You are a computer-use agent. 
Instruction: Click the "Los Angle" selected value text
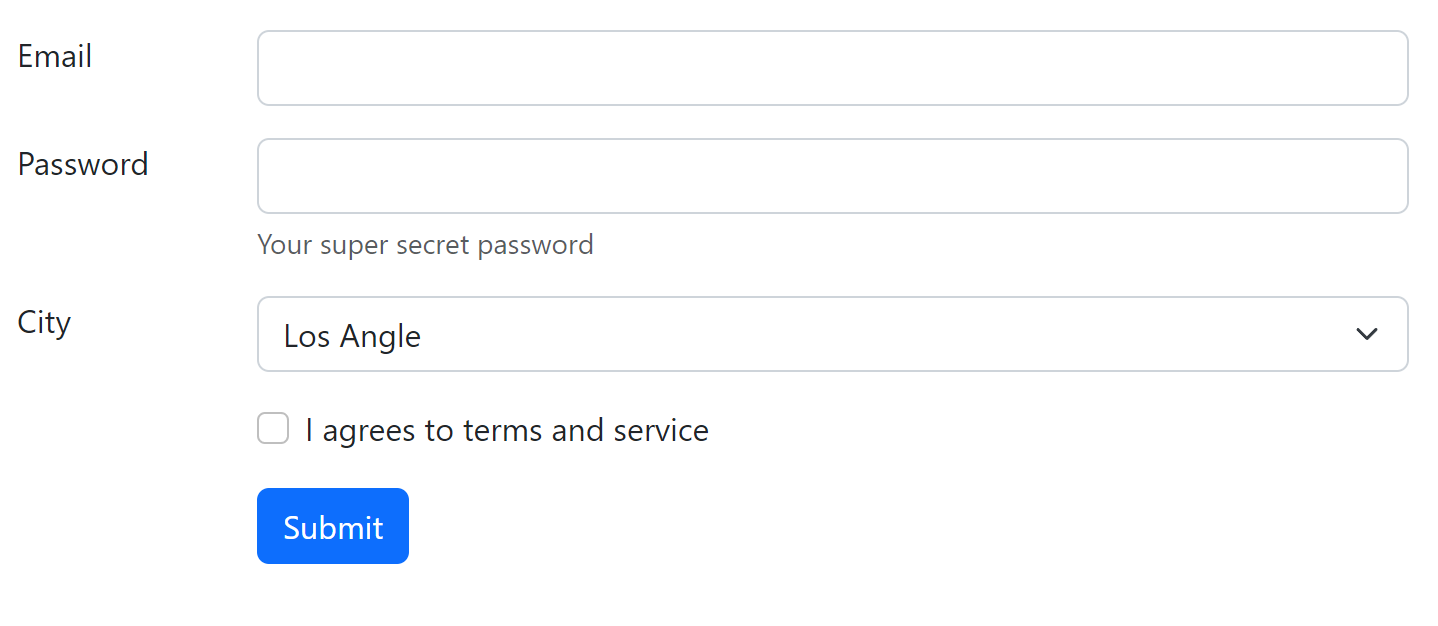coord(352,336)
